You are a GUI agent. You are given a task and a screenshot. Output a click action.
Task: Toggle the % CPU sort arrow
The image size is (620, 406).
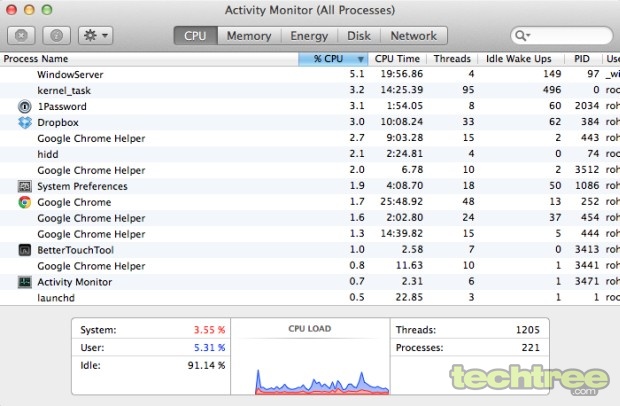360,59
